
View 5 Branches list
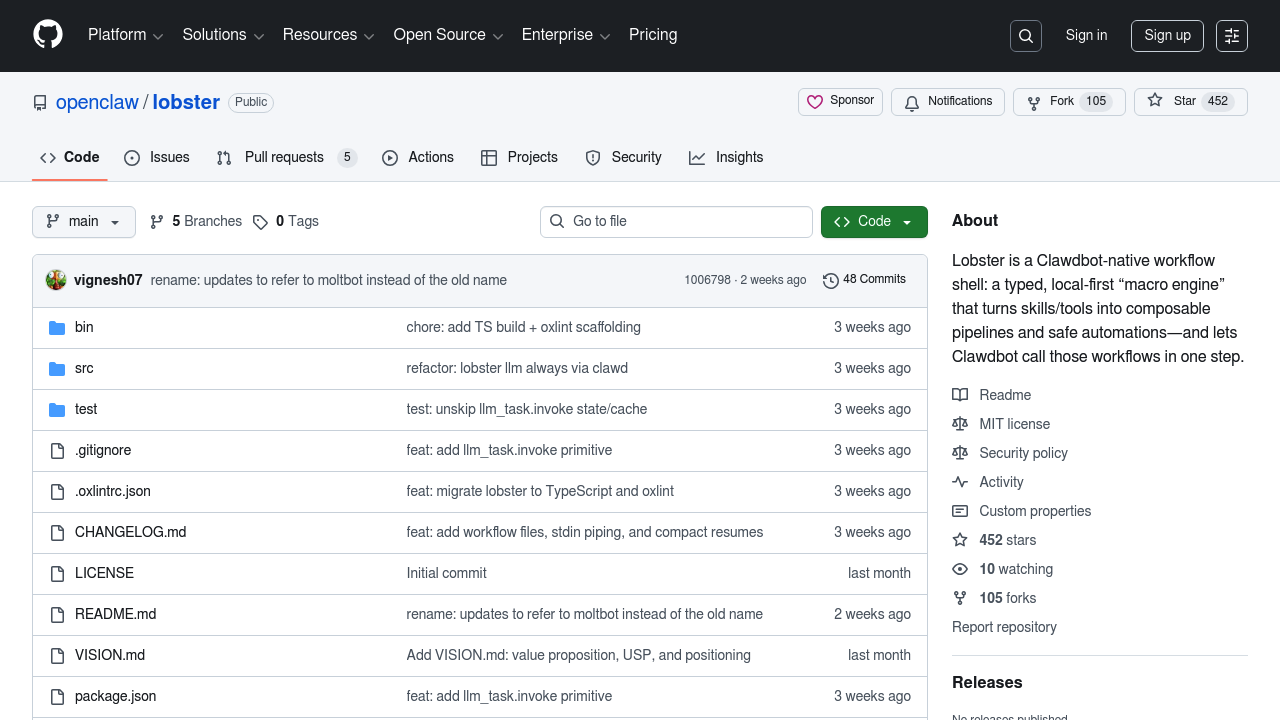tap(196, 222)
